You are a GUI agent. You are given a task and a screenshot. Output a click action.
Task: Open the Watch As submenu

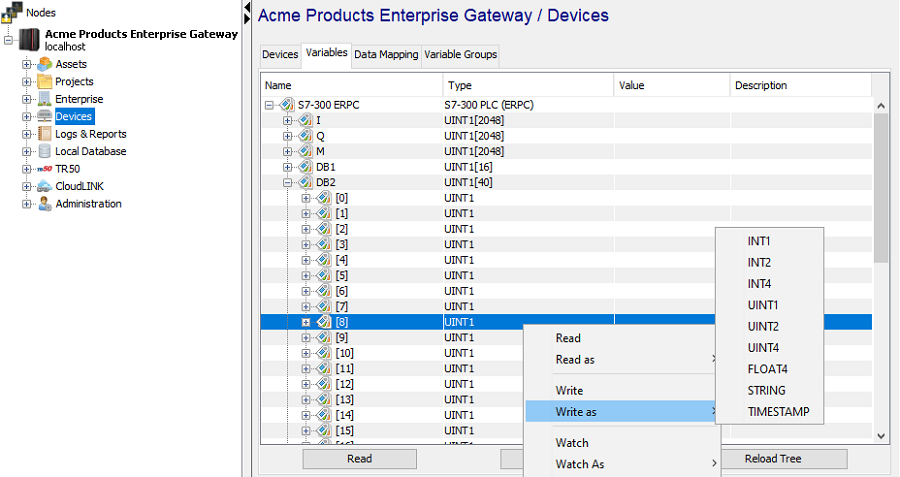tap(621, 464)
